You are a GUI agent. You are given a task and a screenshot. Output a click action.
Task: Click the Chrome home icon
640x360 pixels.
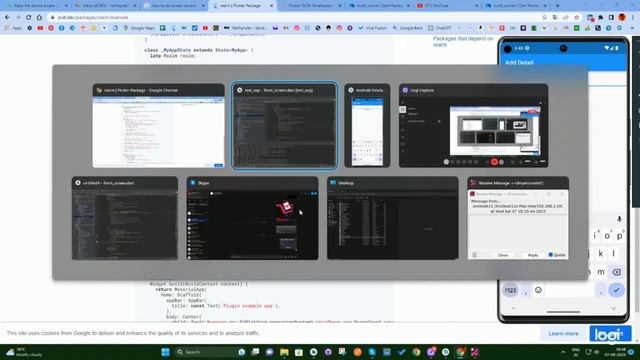[39, 18]
